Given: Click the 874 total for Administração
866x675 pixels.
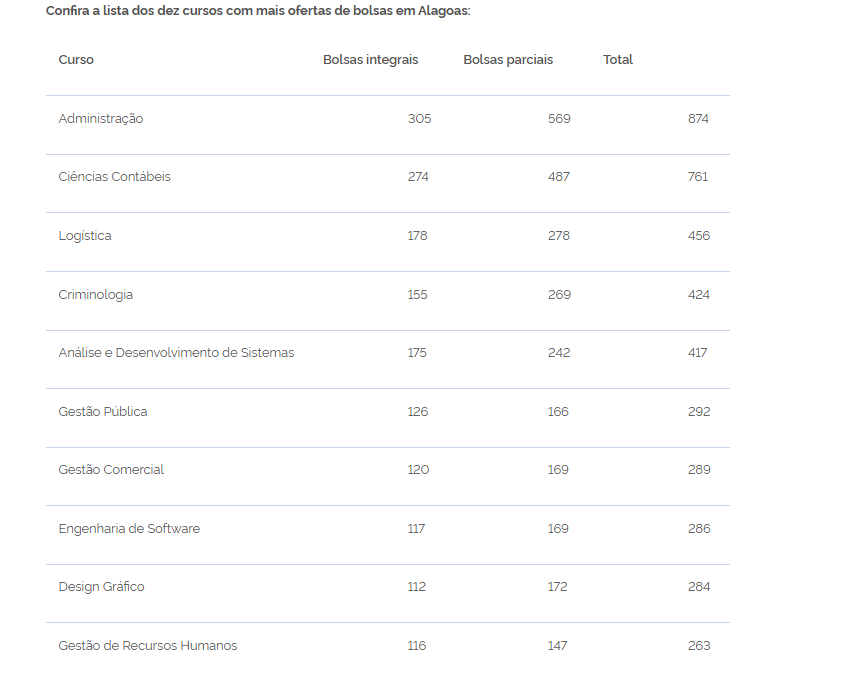Looking at the screenshot, I should (x=698, y=119).
